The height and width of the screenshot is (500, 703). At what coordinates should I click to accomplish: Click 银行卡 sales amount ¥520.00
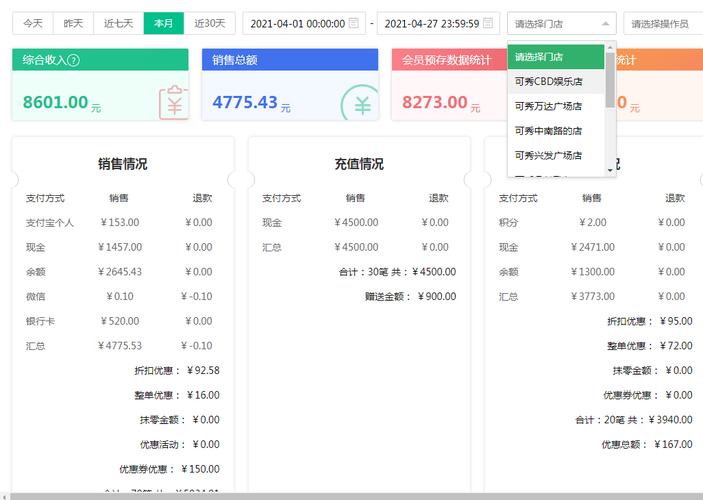(x=120, y=321)
